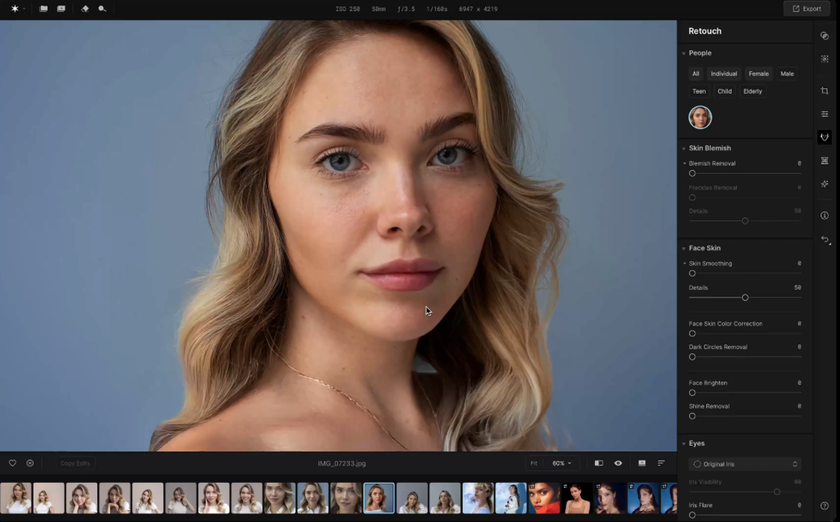Select the Individual people tab
Image resolution: width=840 pixels, height=522 pixels.
[x=723, y=74]
